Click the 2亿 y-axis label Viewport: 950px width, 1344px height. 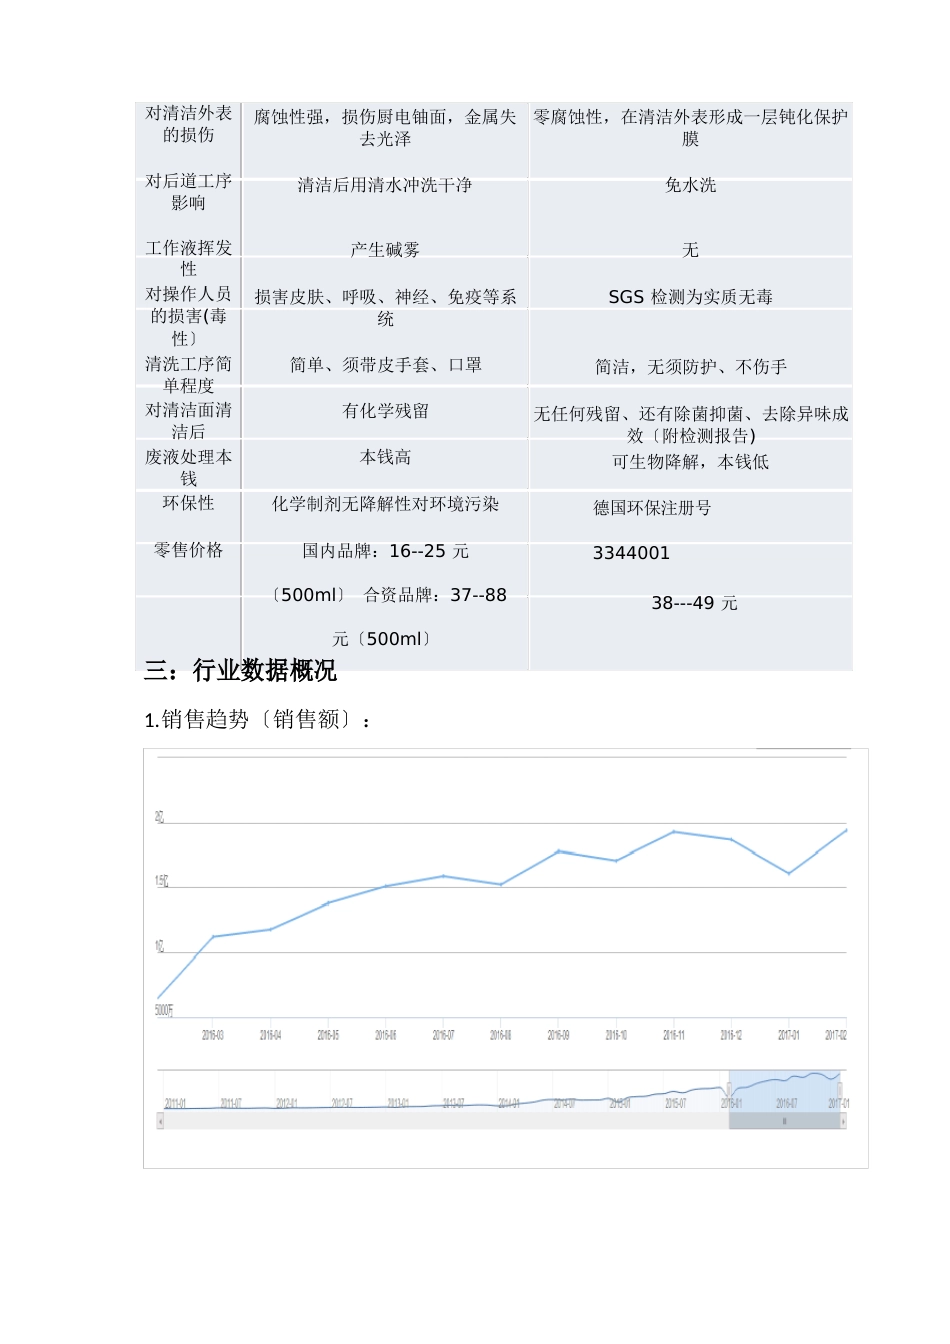click(159, 817)
